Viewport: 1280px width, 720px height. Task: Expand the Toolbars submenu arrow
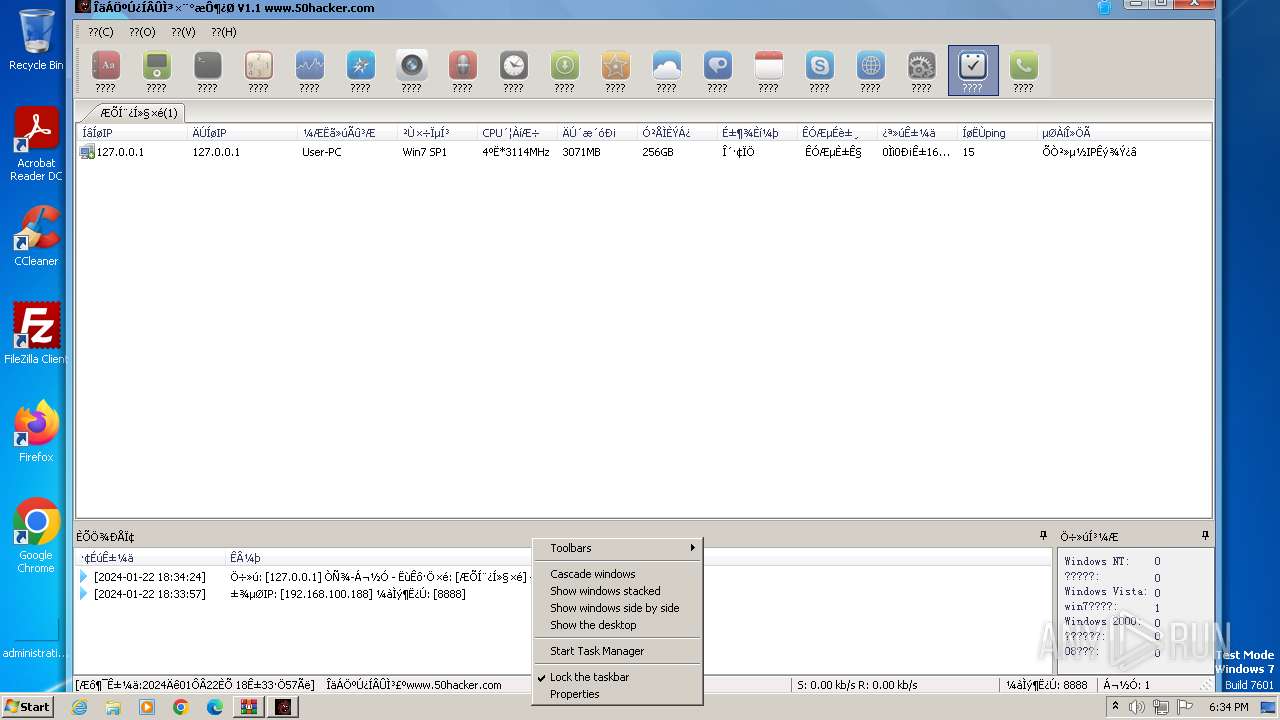(692, 548)
